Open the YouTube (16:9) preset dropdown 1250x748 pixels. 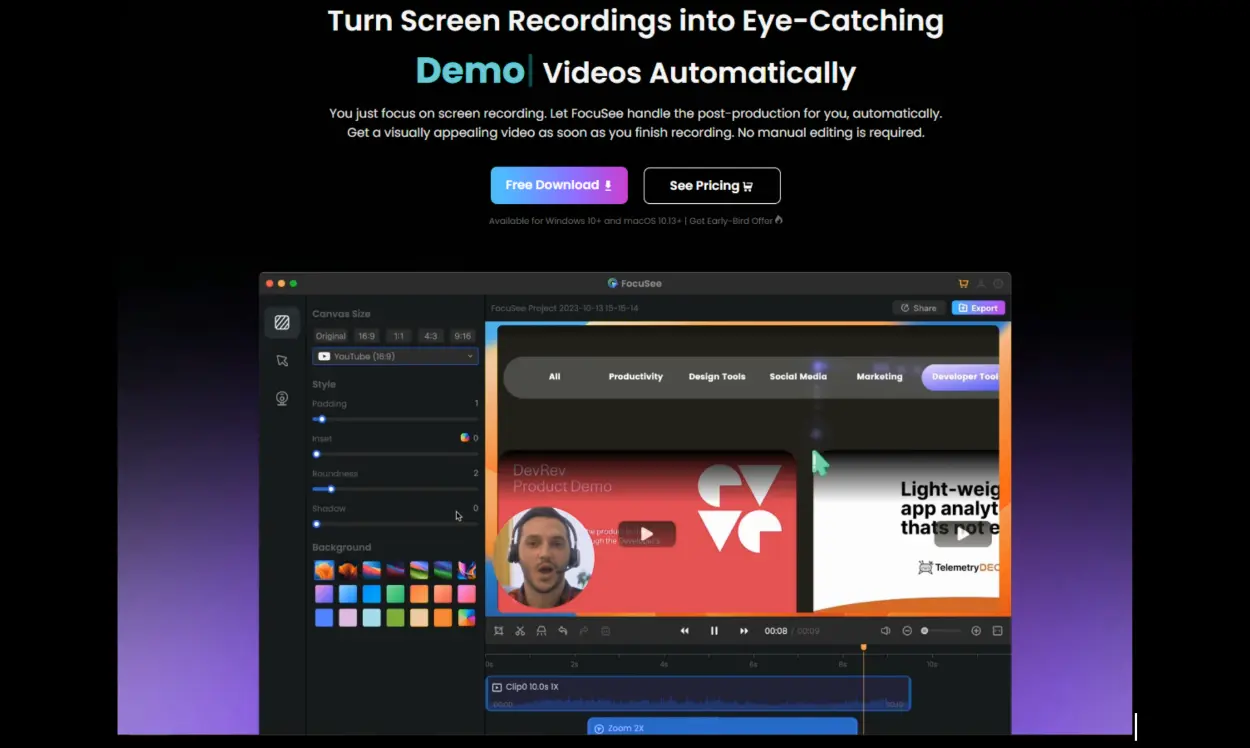click(x=395, y=356)
